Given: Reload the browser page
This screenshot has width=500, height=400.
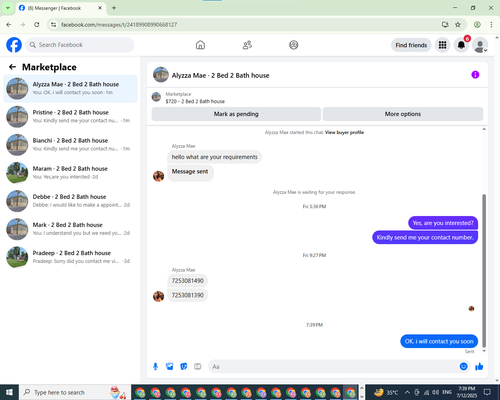Looking at the screenshot, I should (37, 25).
